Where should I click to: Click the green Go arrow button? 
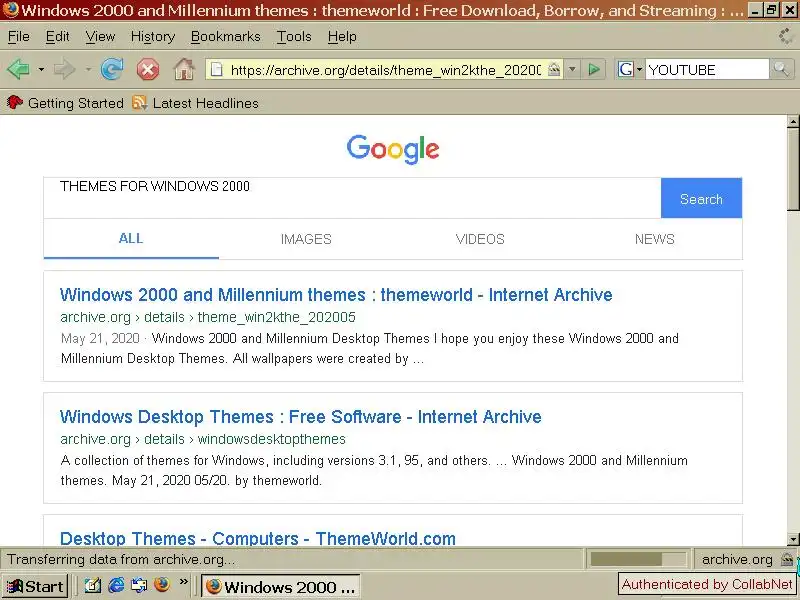click(x=593, y=69)
